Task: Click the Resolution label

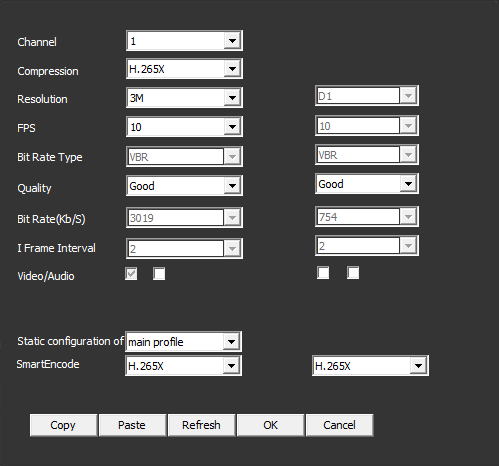Action: click(42, 99)
